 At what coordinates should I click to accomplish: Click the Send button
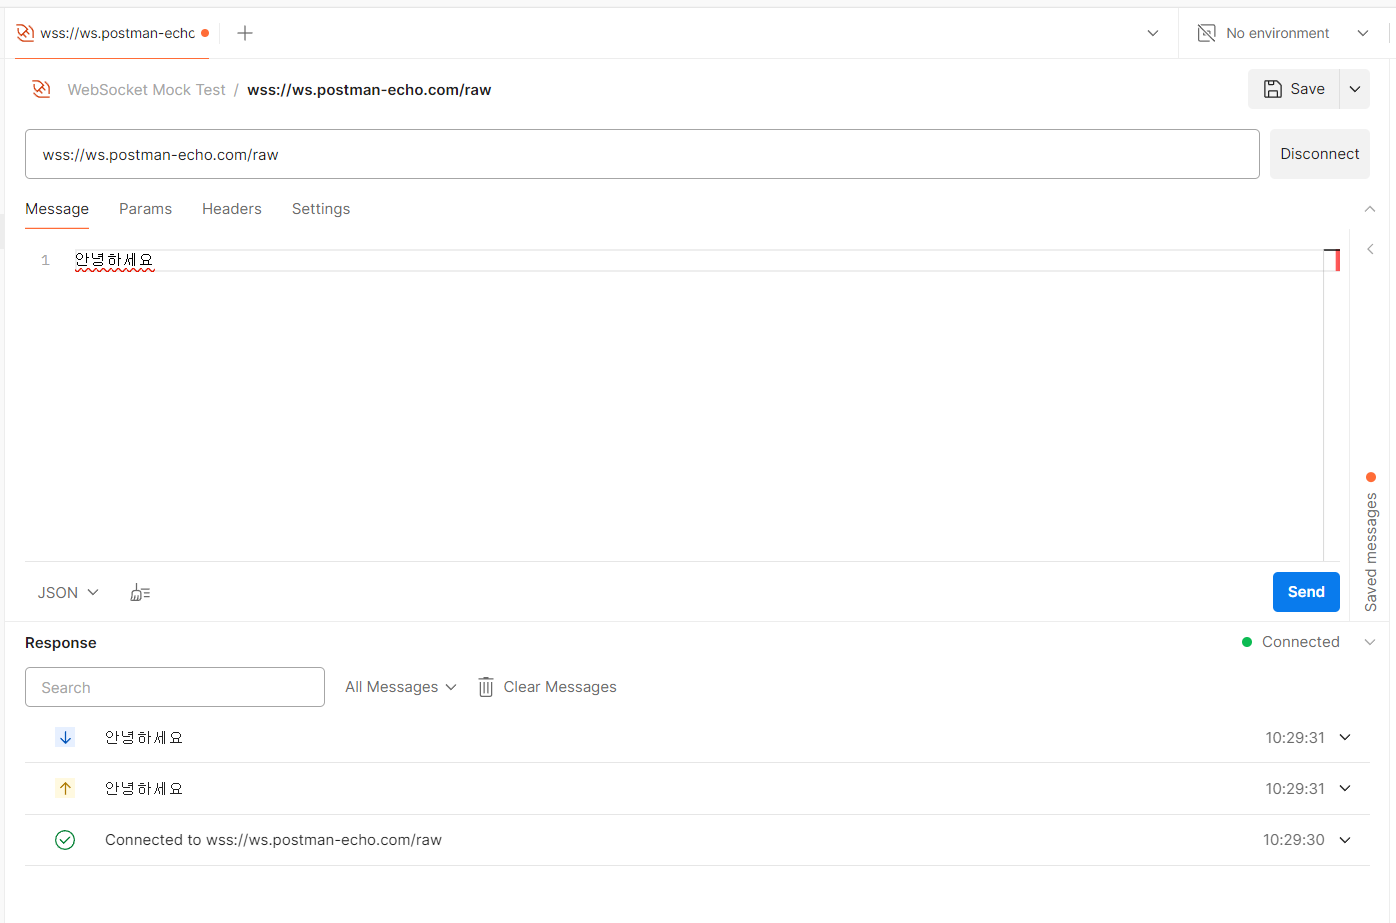[1306, 592]
